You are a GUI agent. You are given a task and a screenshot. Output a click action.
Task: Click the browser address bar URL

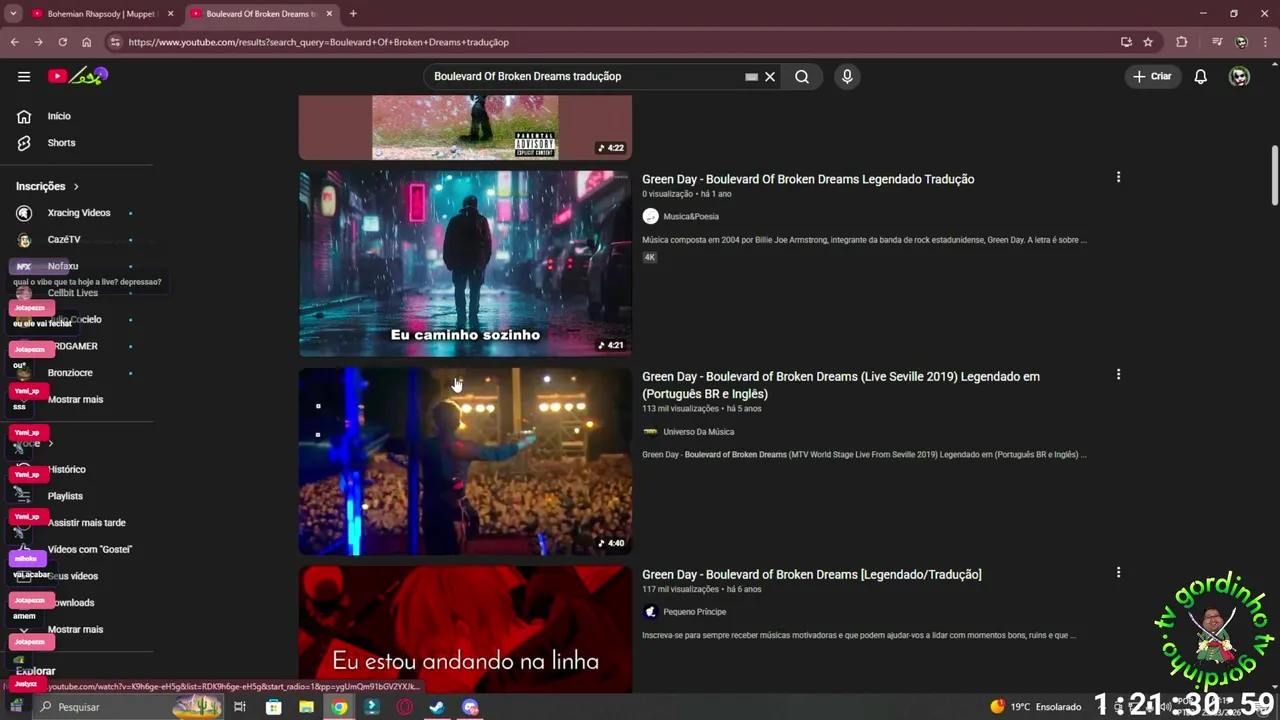coord(318,42)
